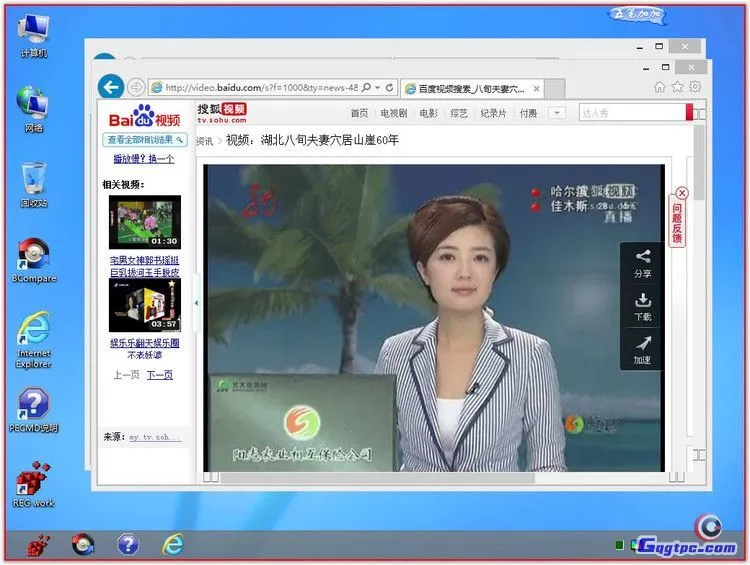Open the browser home icon

pos(660,87)
